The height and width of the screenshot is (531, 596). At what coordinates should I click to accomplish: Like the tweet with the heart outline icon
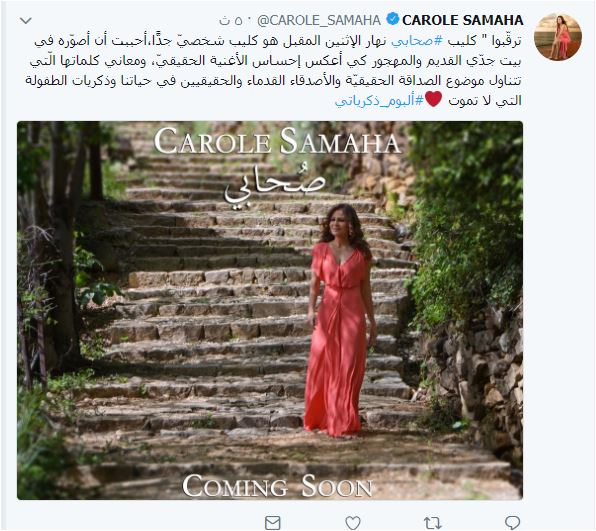tap(353, 523)
